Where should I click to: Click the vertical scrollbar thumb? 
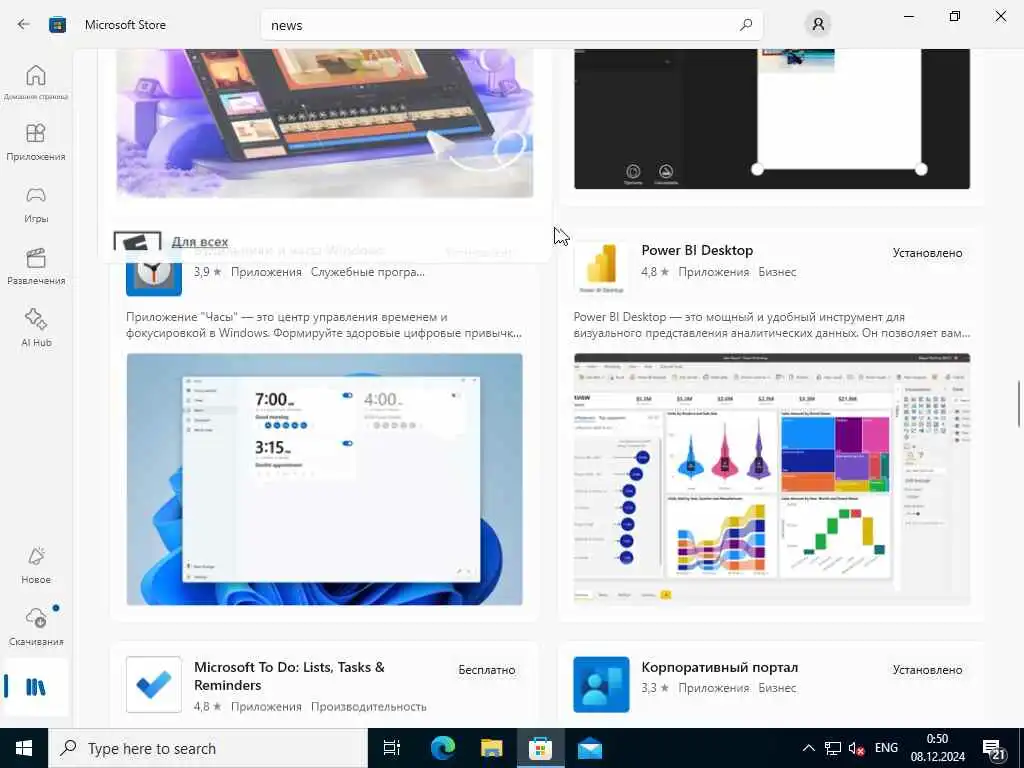click(1019, 404)
